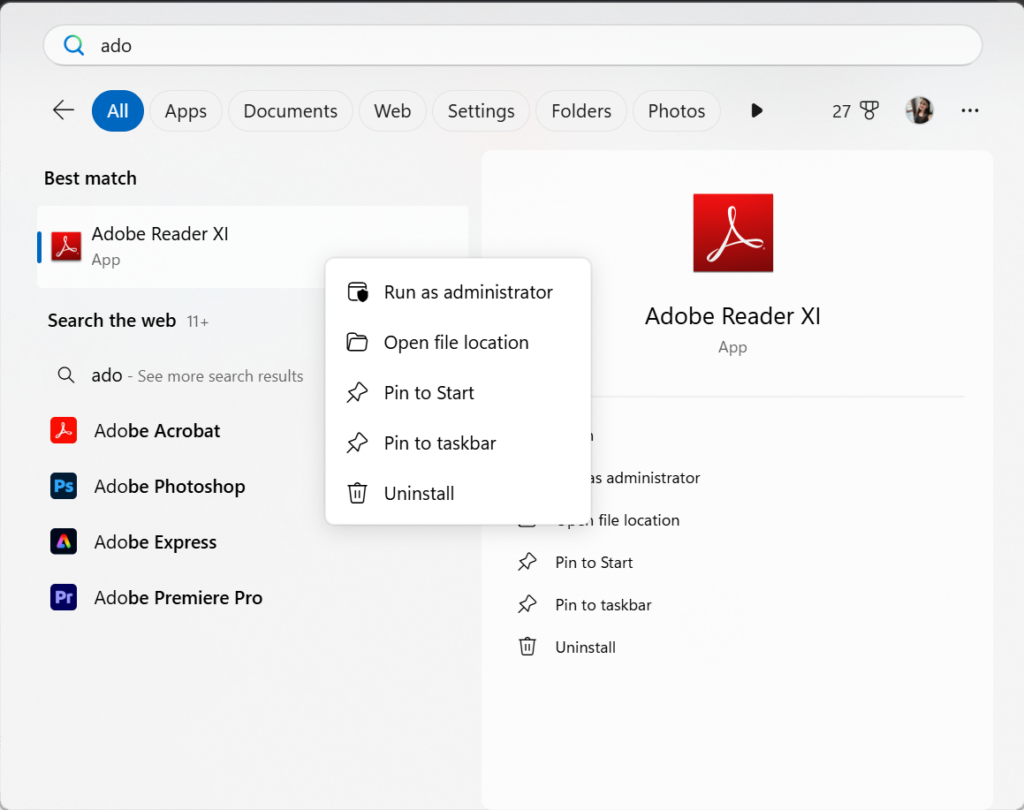The height and width of the screenshot is (810, 1024).
Task: Click 'as administrator' action in details pane
Action: point(645,478)
